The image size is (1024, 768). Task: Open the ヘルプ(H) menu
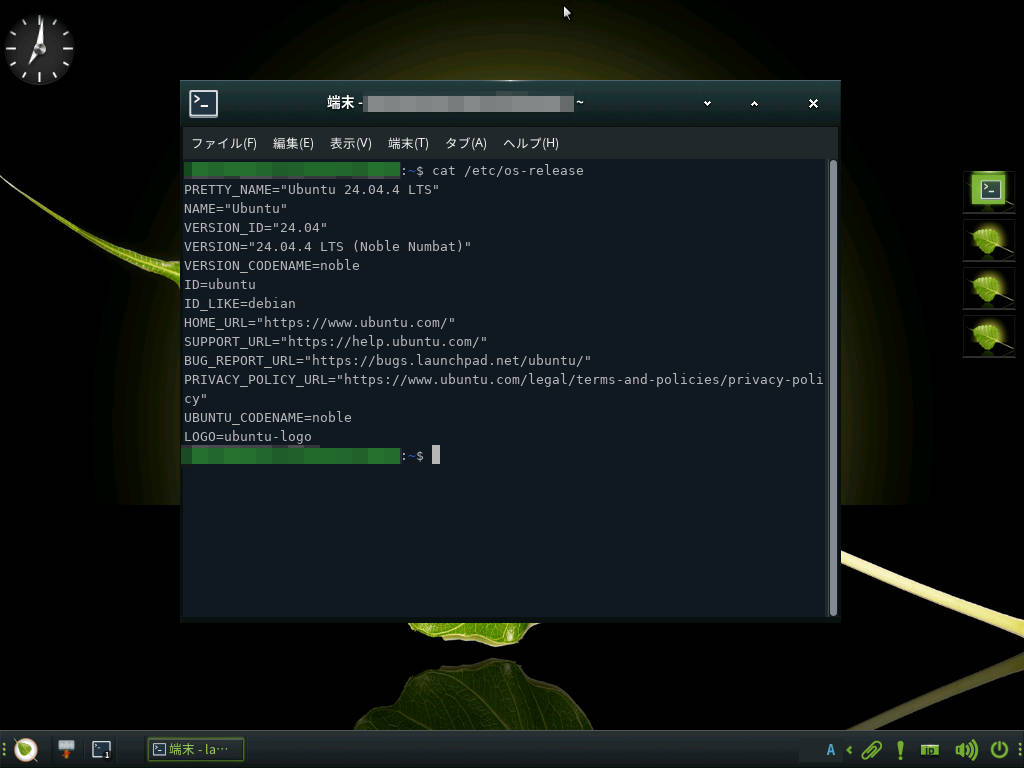click(529, 143)
